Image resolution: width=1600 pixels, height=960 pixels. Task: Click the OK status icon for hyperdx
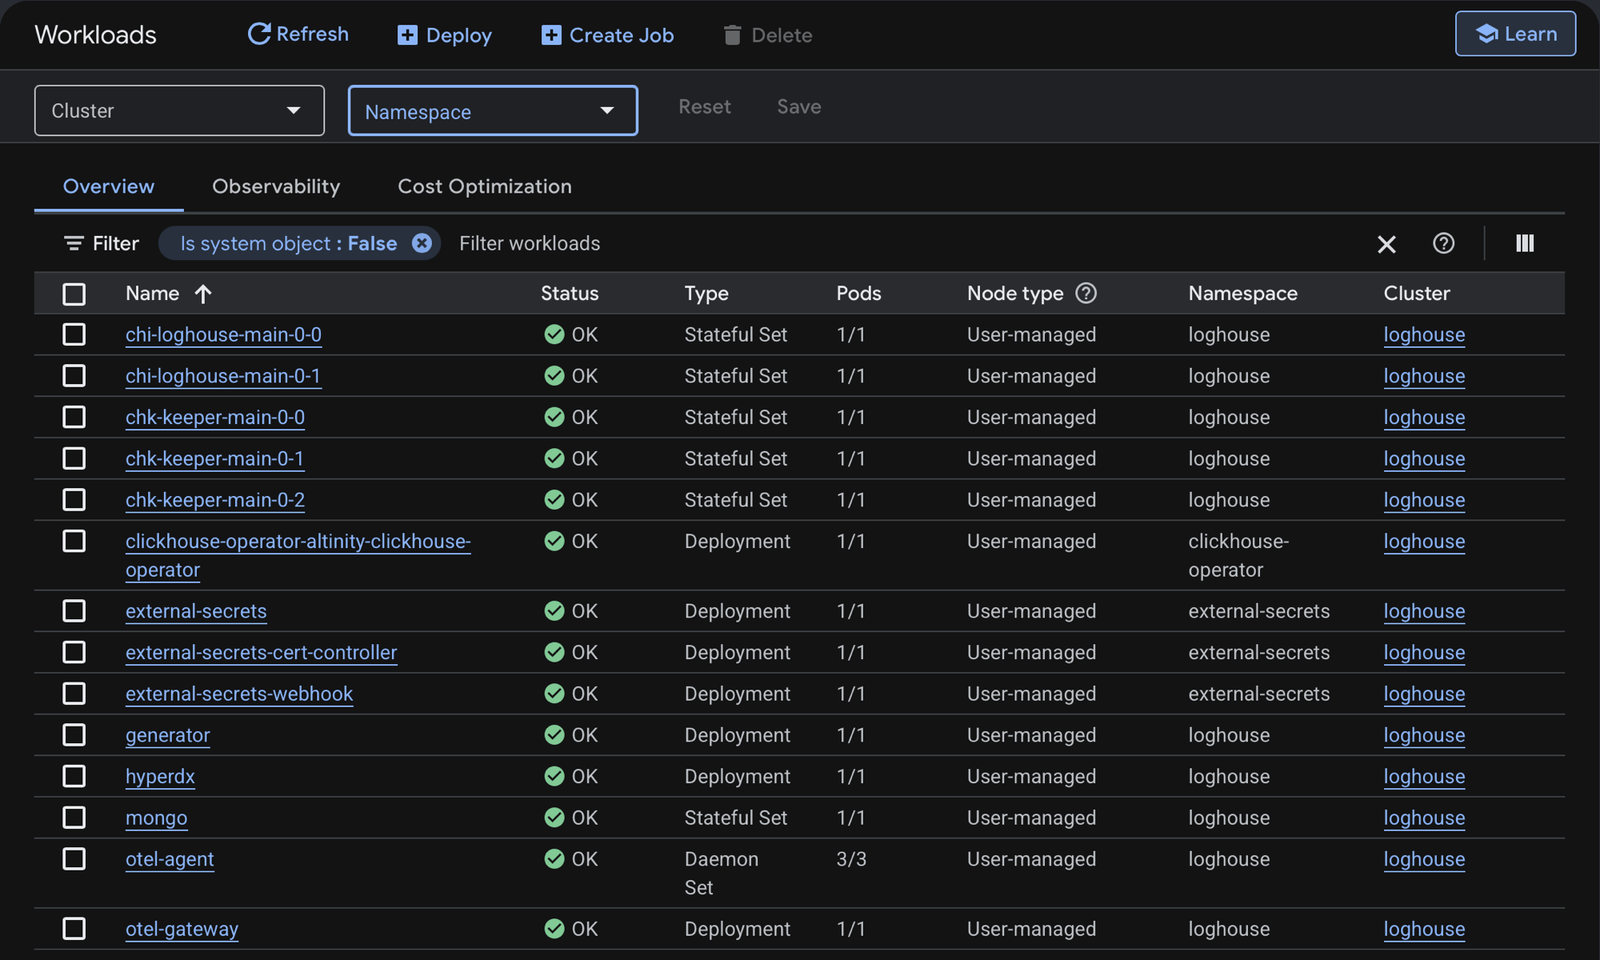click(554, 776)
